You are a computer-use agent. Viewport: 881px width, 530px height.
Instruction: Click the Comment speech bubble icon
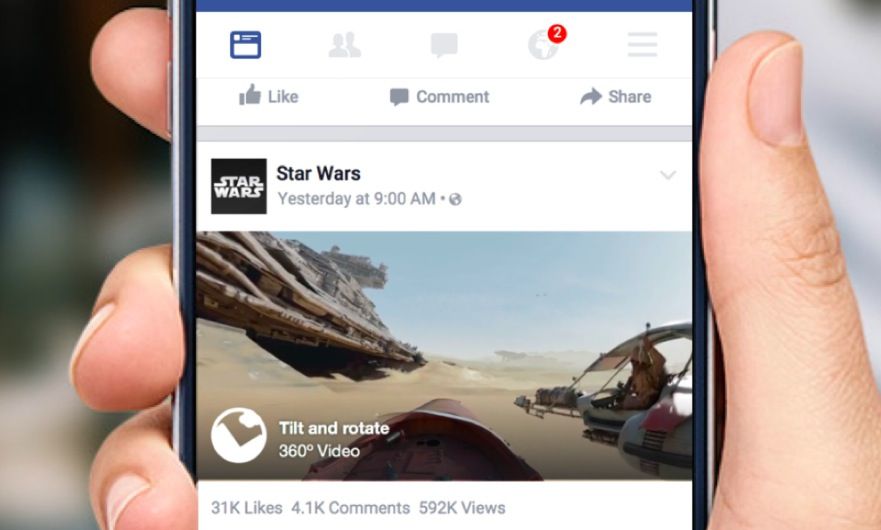tap(399, 97)
